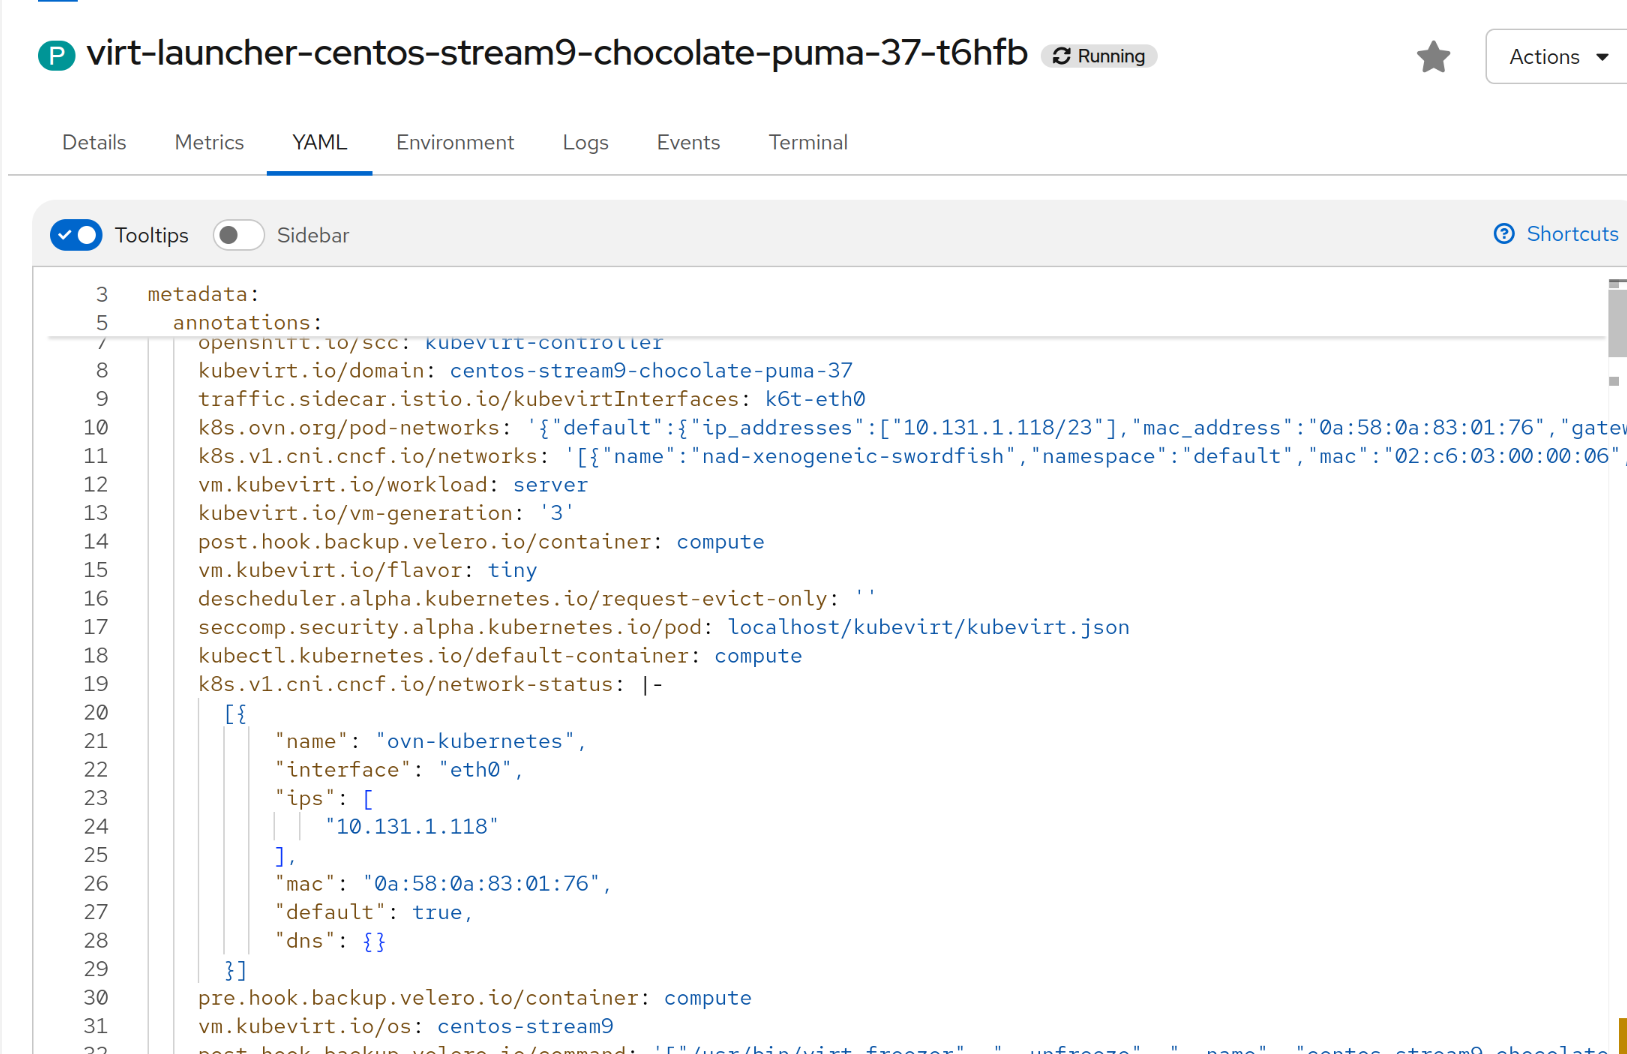
Task: Click the pod name heading text
Action: tap(557, 53)
